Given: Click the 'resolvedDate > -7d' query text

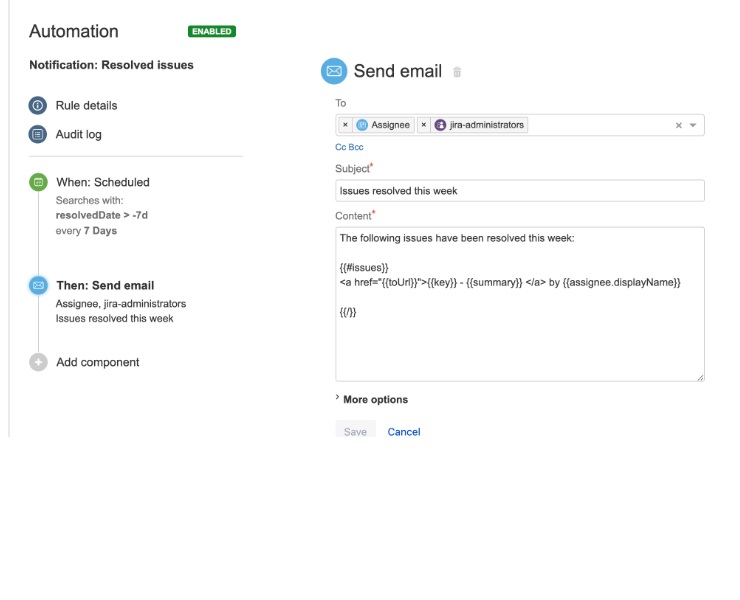Looking at the screenshot, I should coord(101,215).
